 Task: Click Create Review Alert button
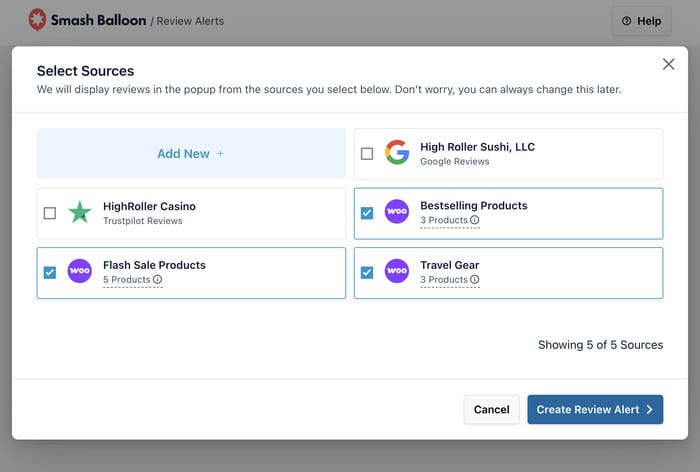pos(595,409)
